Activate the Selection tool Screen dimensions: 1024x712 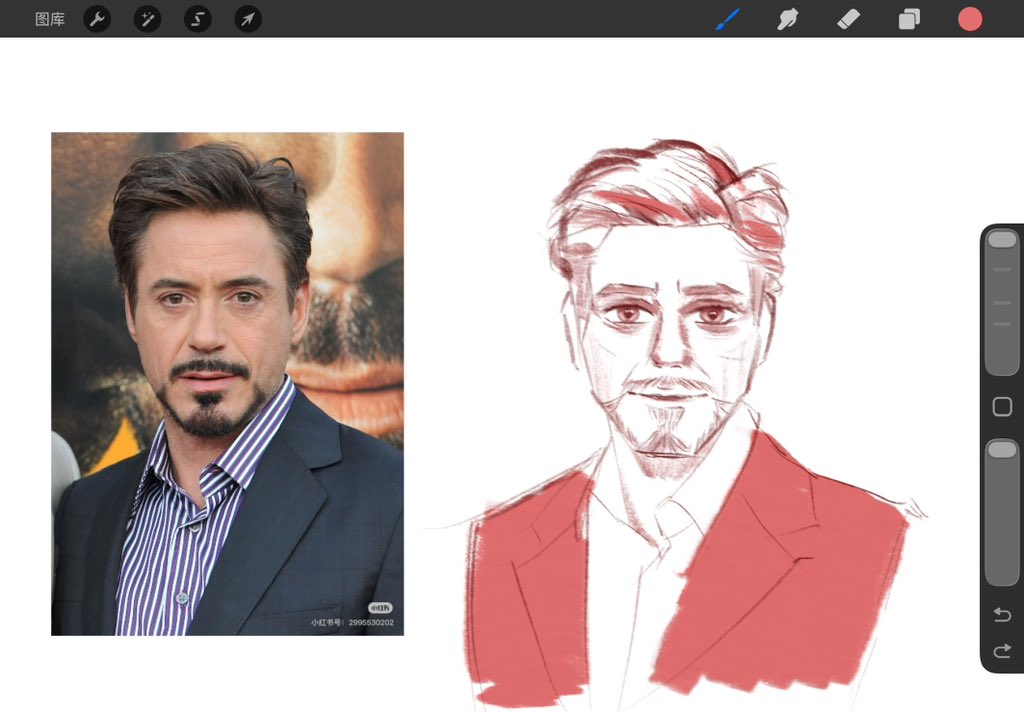pos(198,19)
